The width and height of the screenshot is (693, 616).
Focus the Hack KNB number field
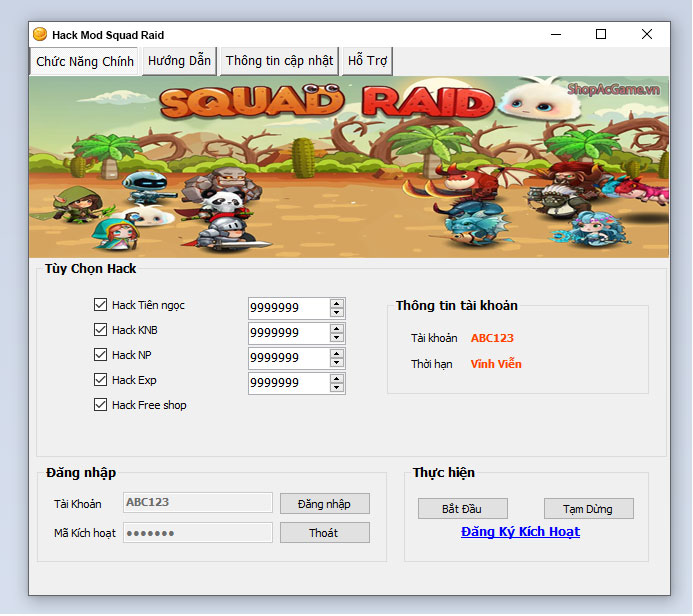click(x=289, y=333)
